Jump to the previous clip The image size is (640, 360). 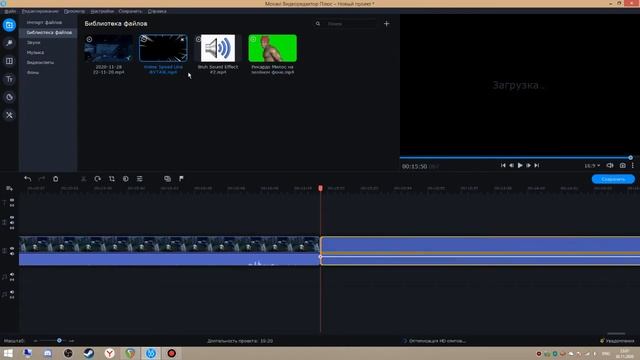pos(503,165)
